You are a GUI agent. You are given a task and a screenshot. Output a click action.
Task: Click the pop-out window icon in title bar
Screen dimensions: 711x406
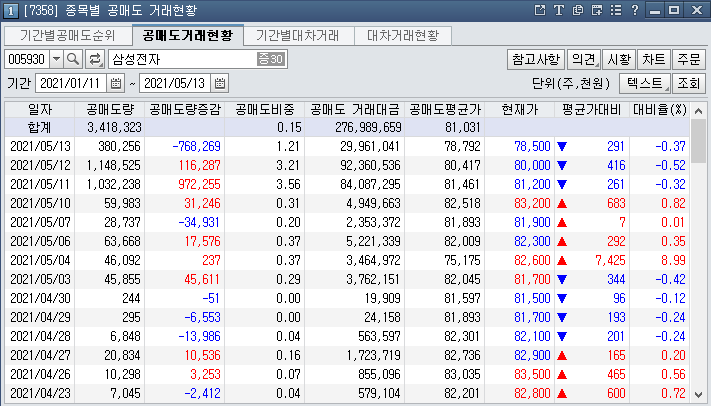[540, 10]
